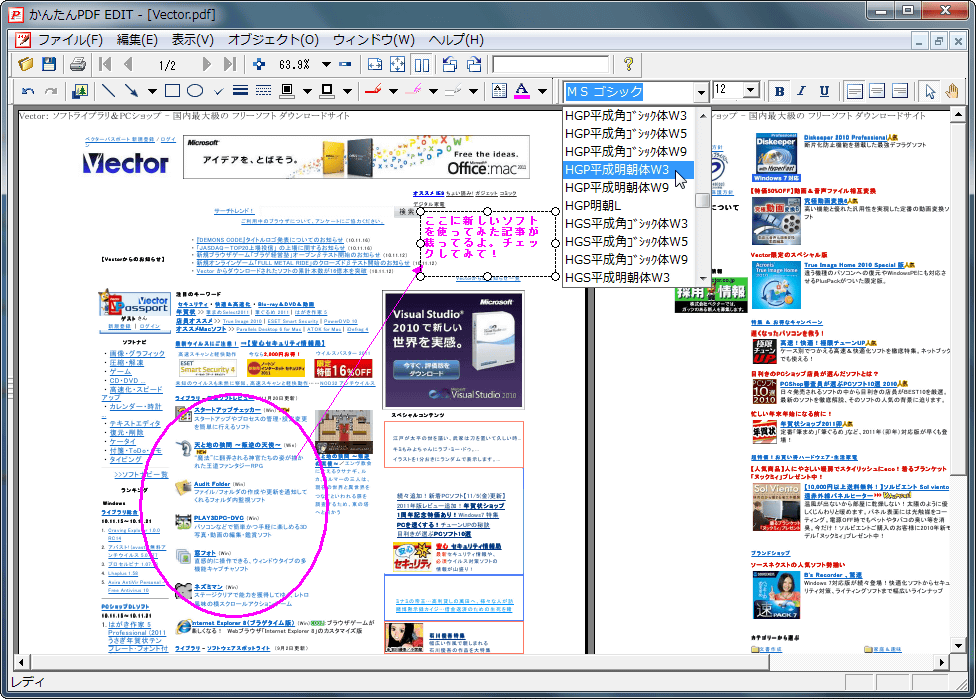Fit whole page in window
The width and height of the screenshot is (976, 699).
[x=398, y=64]
